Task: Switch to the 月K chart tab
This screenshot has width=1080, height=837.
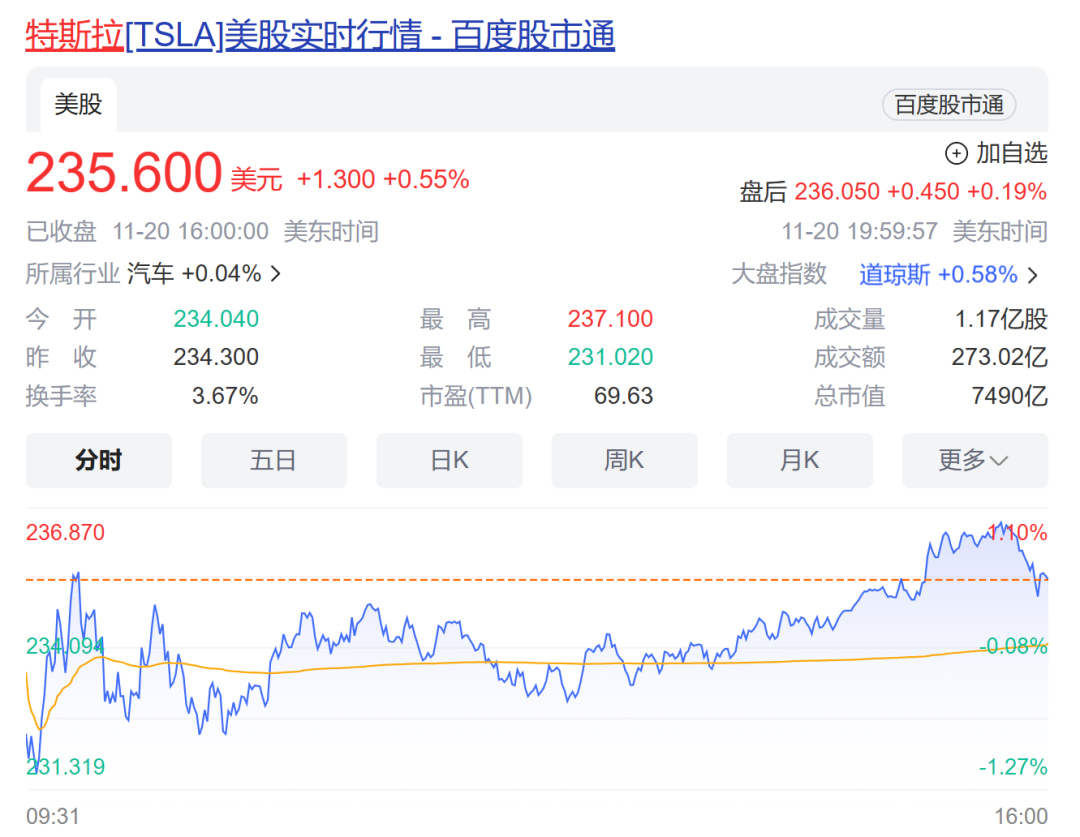Action: (800, 460)
